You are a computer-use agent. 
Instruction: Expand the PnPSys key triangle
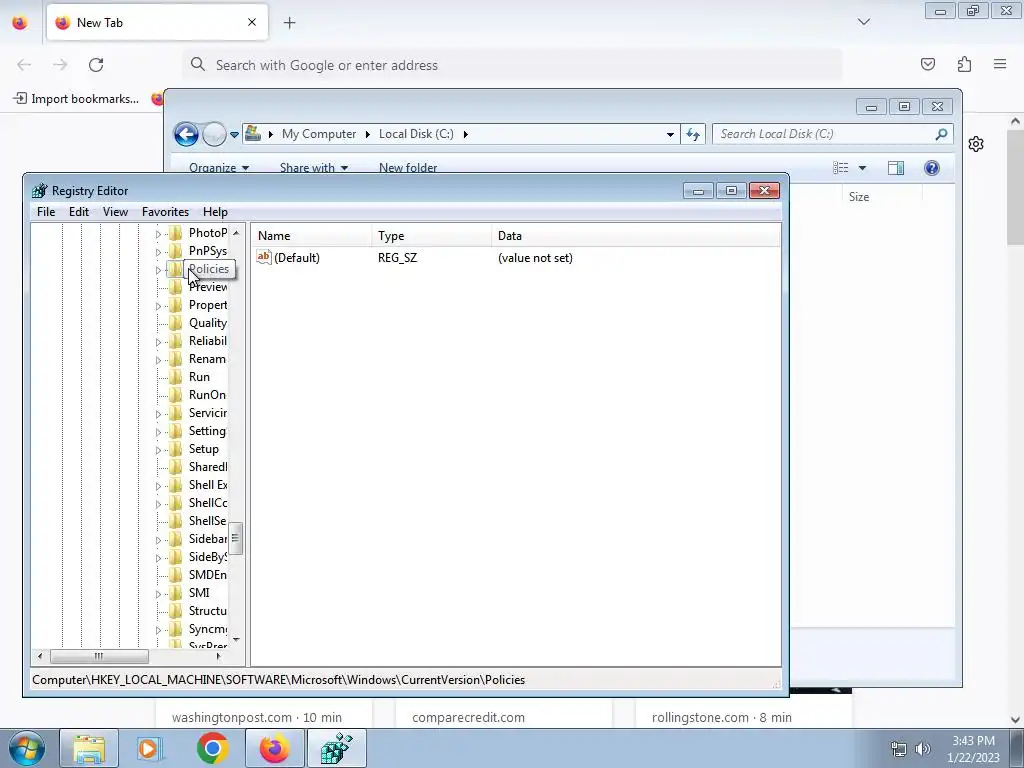click(x=158, y=251)
